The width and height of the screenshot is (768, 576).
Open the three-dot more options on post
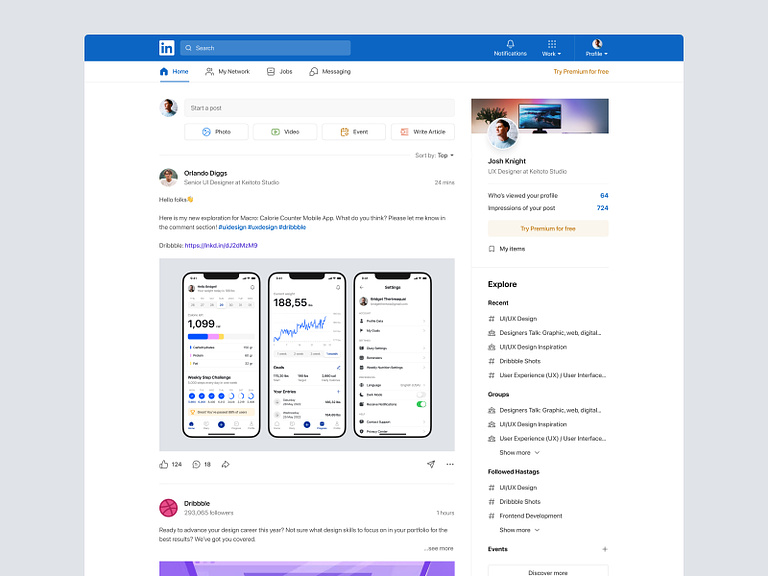449,464
